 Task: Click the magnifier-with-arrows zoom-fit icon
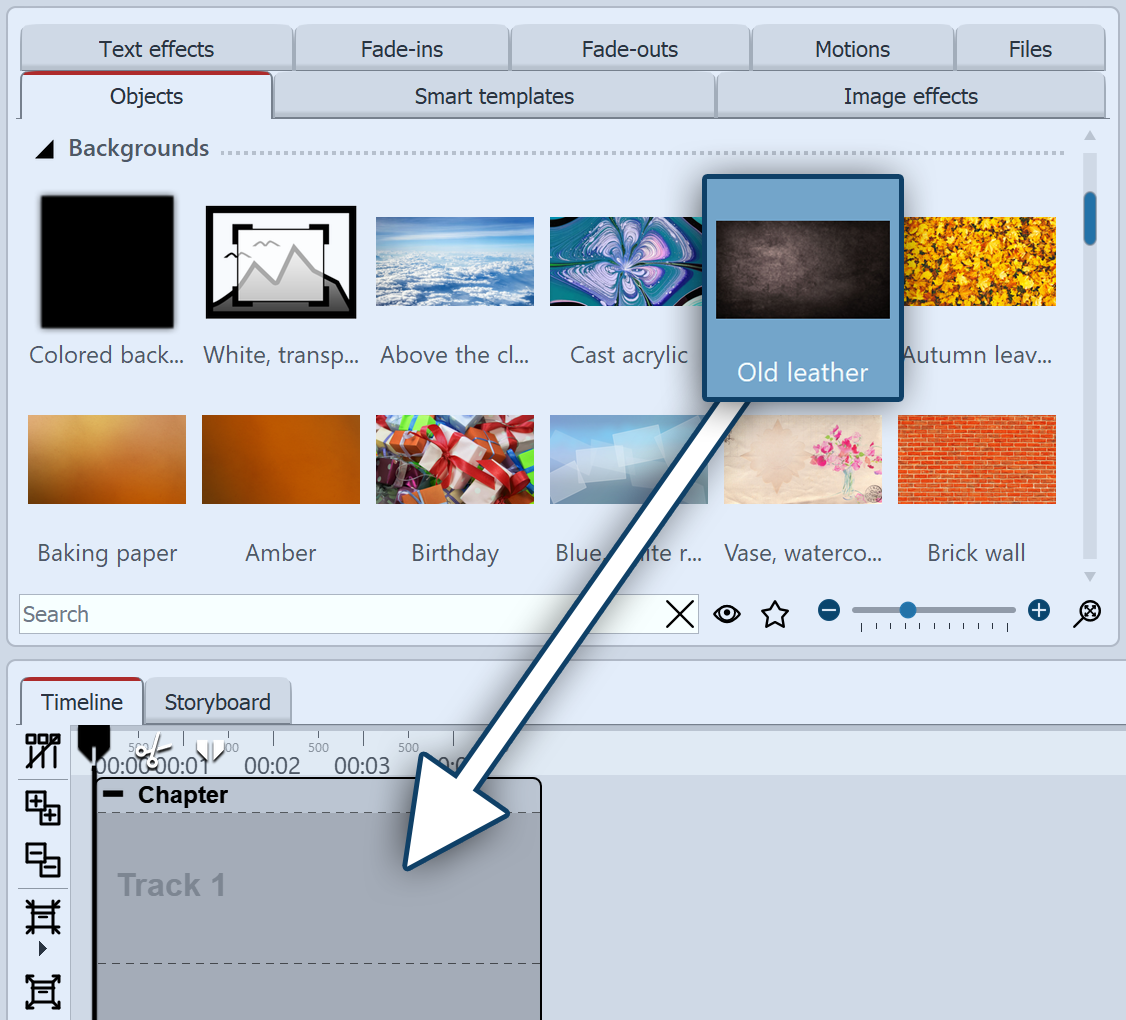pos(1087,614)
